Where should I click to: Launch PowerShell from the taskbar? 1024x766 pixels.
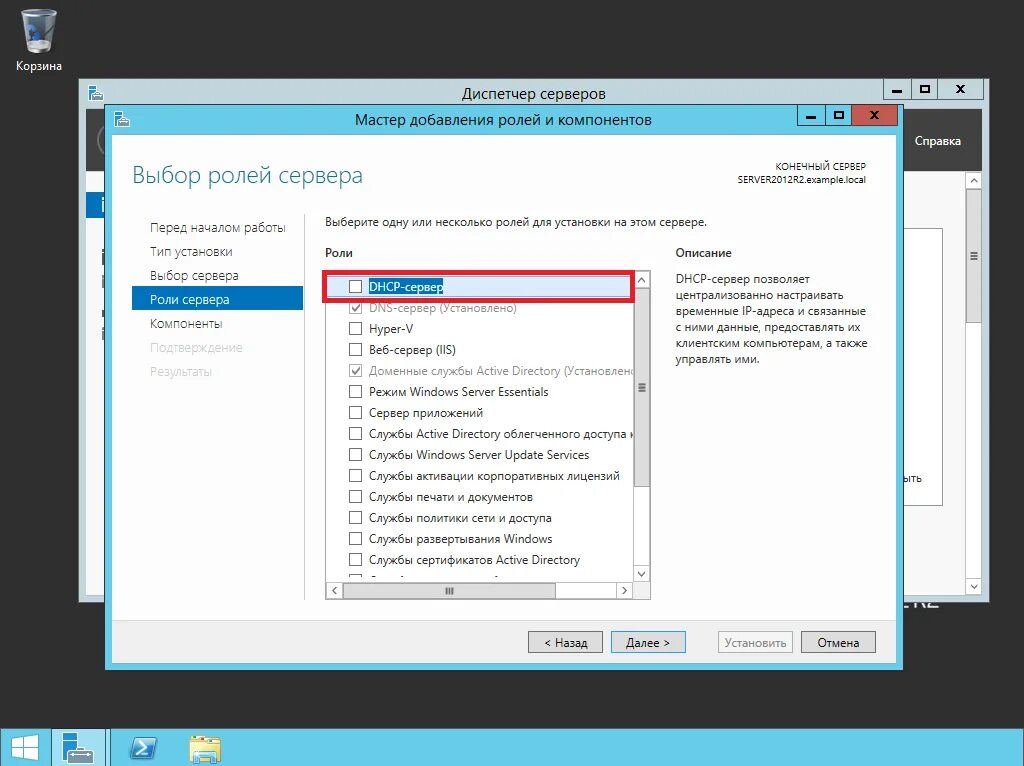point(143,748)
